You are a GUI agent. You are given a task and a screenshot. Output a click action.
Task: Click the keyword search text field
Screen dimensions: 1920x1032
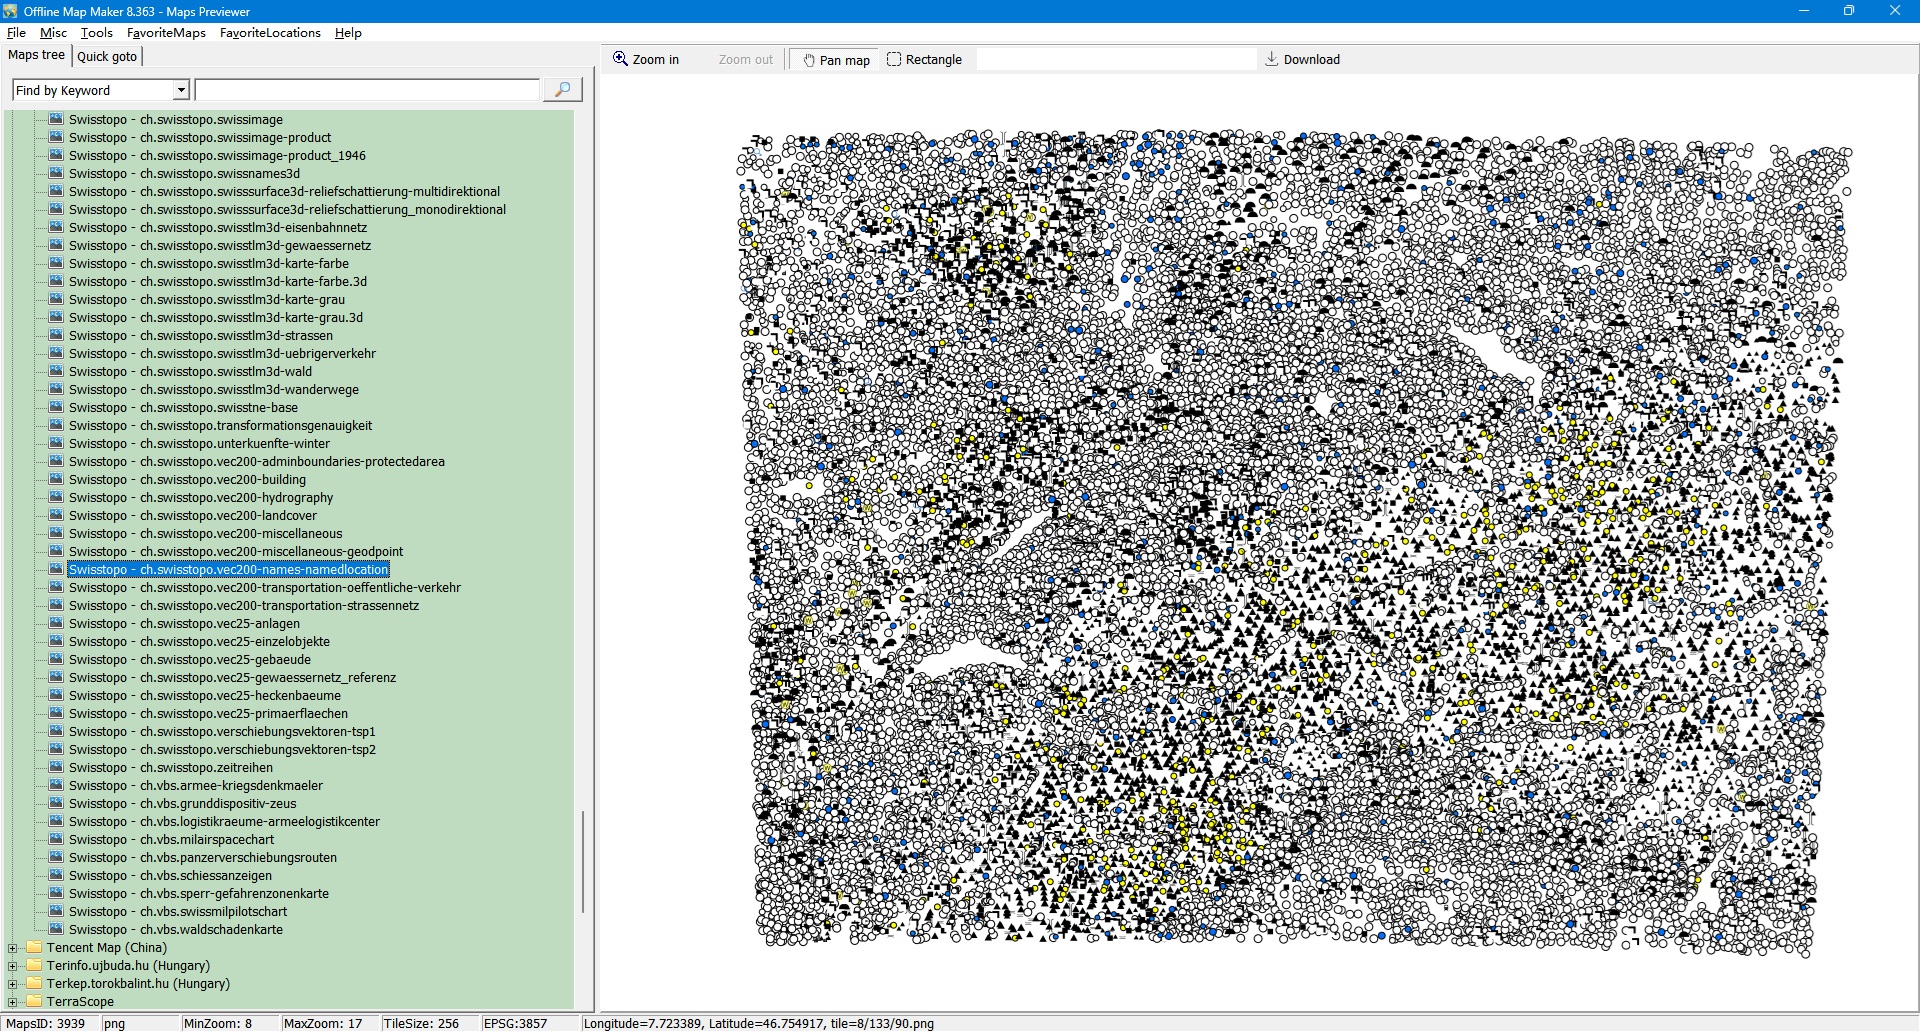tap(366, 90)
